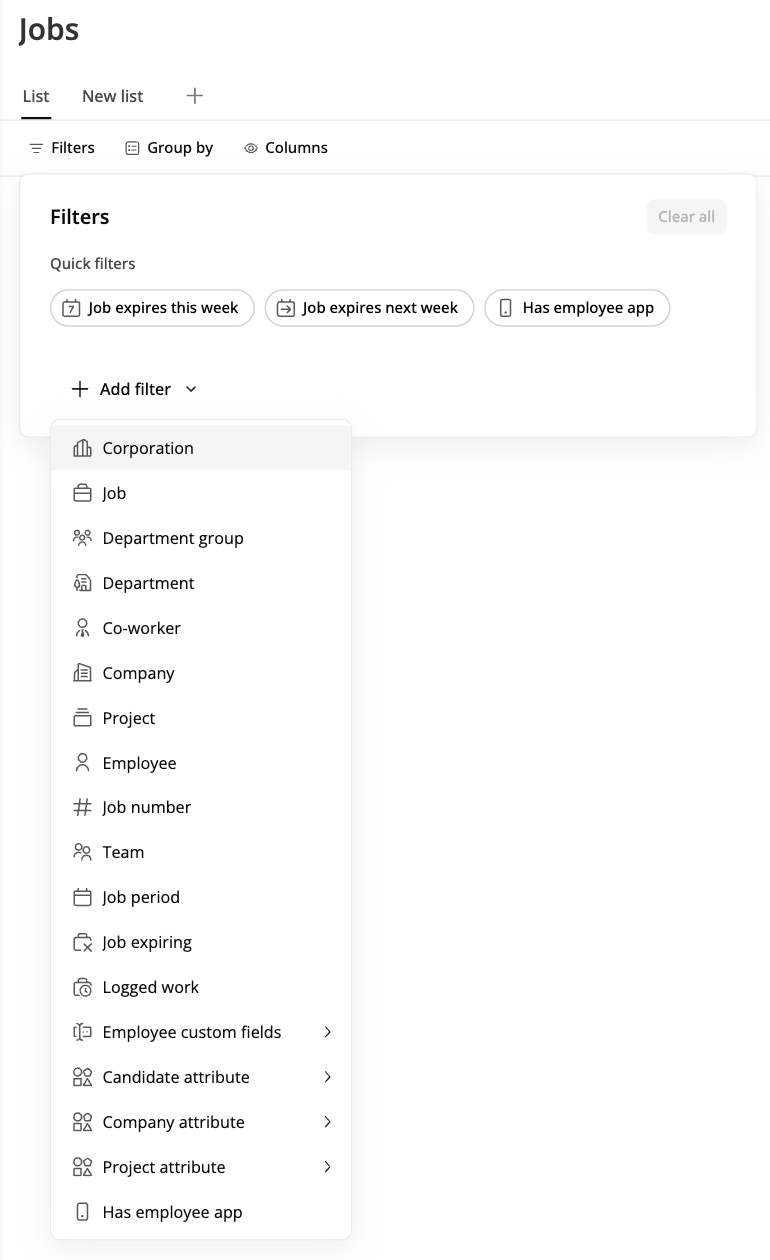Click the Department group people icon
770x1260 pixels.
82,538
